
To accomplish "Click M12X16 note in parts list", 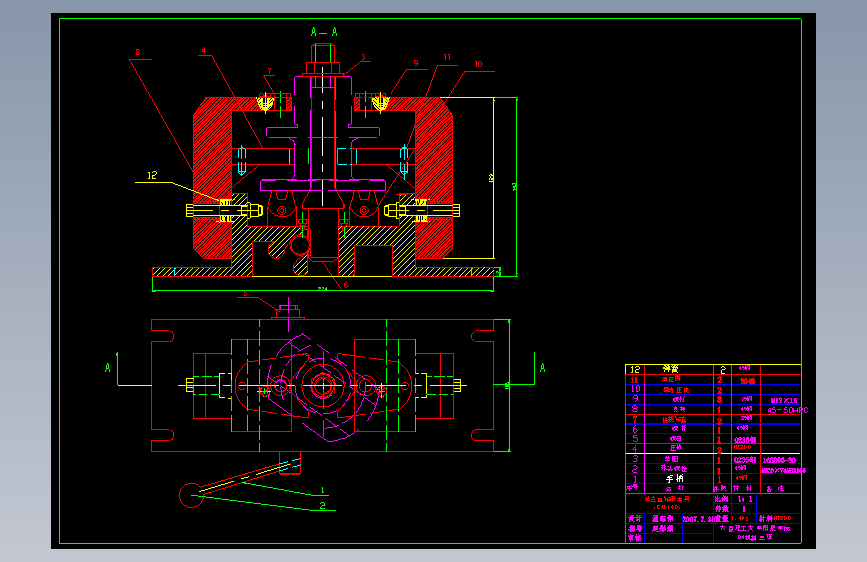I will coord(784,400).
